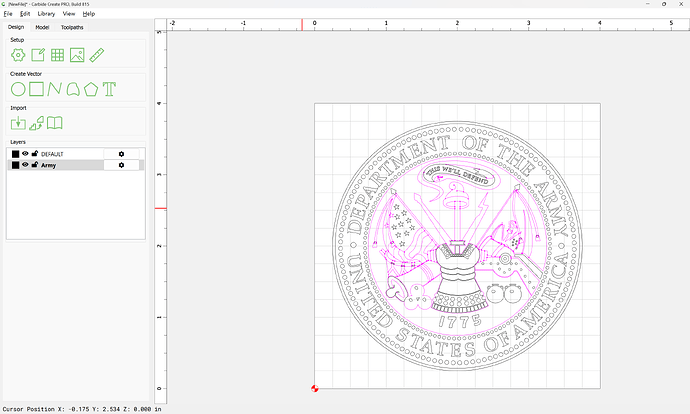The width and height of the screenshot is (690, 414).
Task: Switch to the Toolpaths tab
Action: pyautogui.click(x=72, y=27)
